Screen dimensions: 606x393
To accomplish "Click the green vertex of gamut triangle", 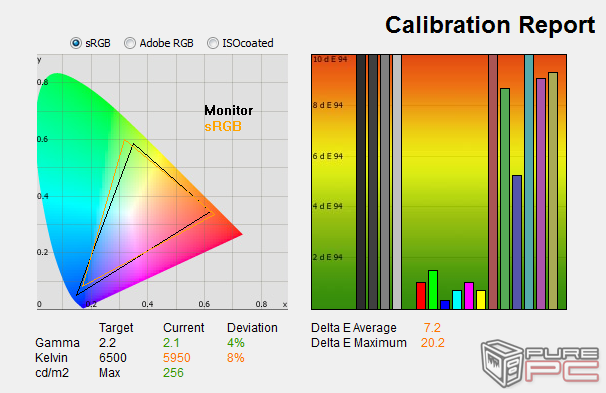I will [x=133, y=144].
